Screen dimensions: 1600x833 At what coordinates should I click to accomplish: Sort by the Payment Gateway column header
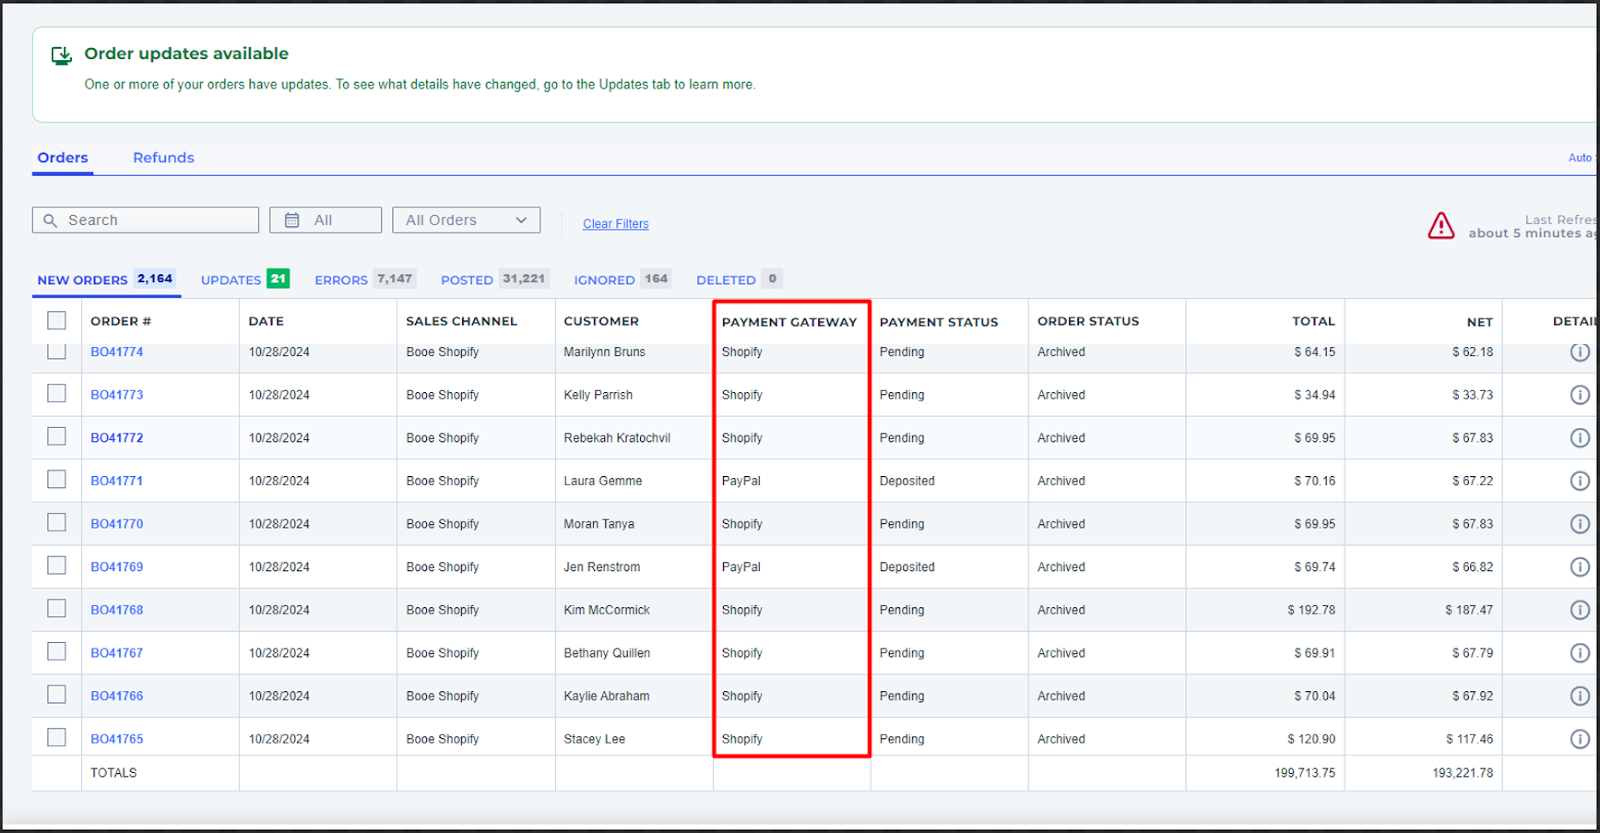pyautogui.click(x=788, y=322)
